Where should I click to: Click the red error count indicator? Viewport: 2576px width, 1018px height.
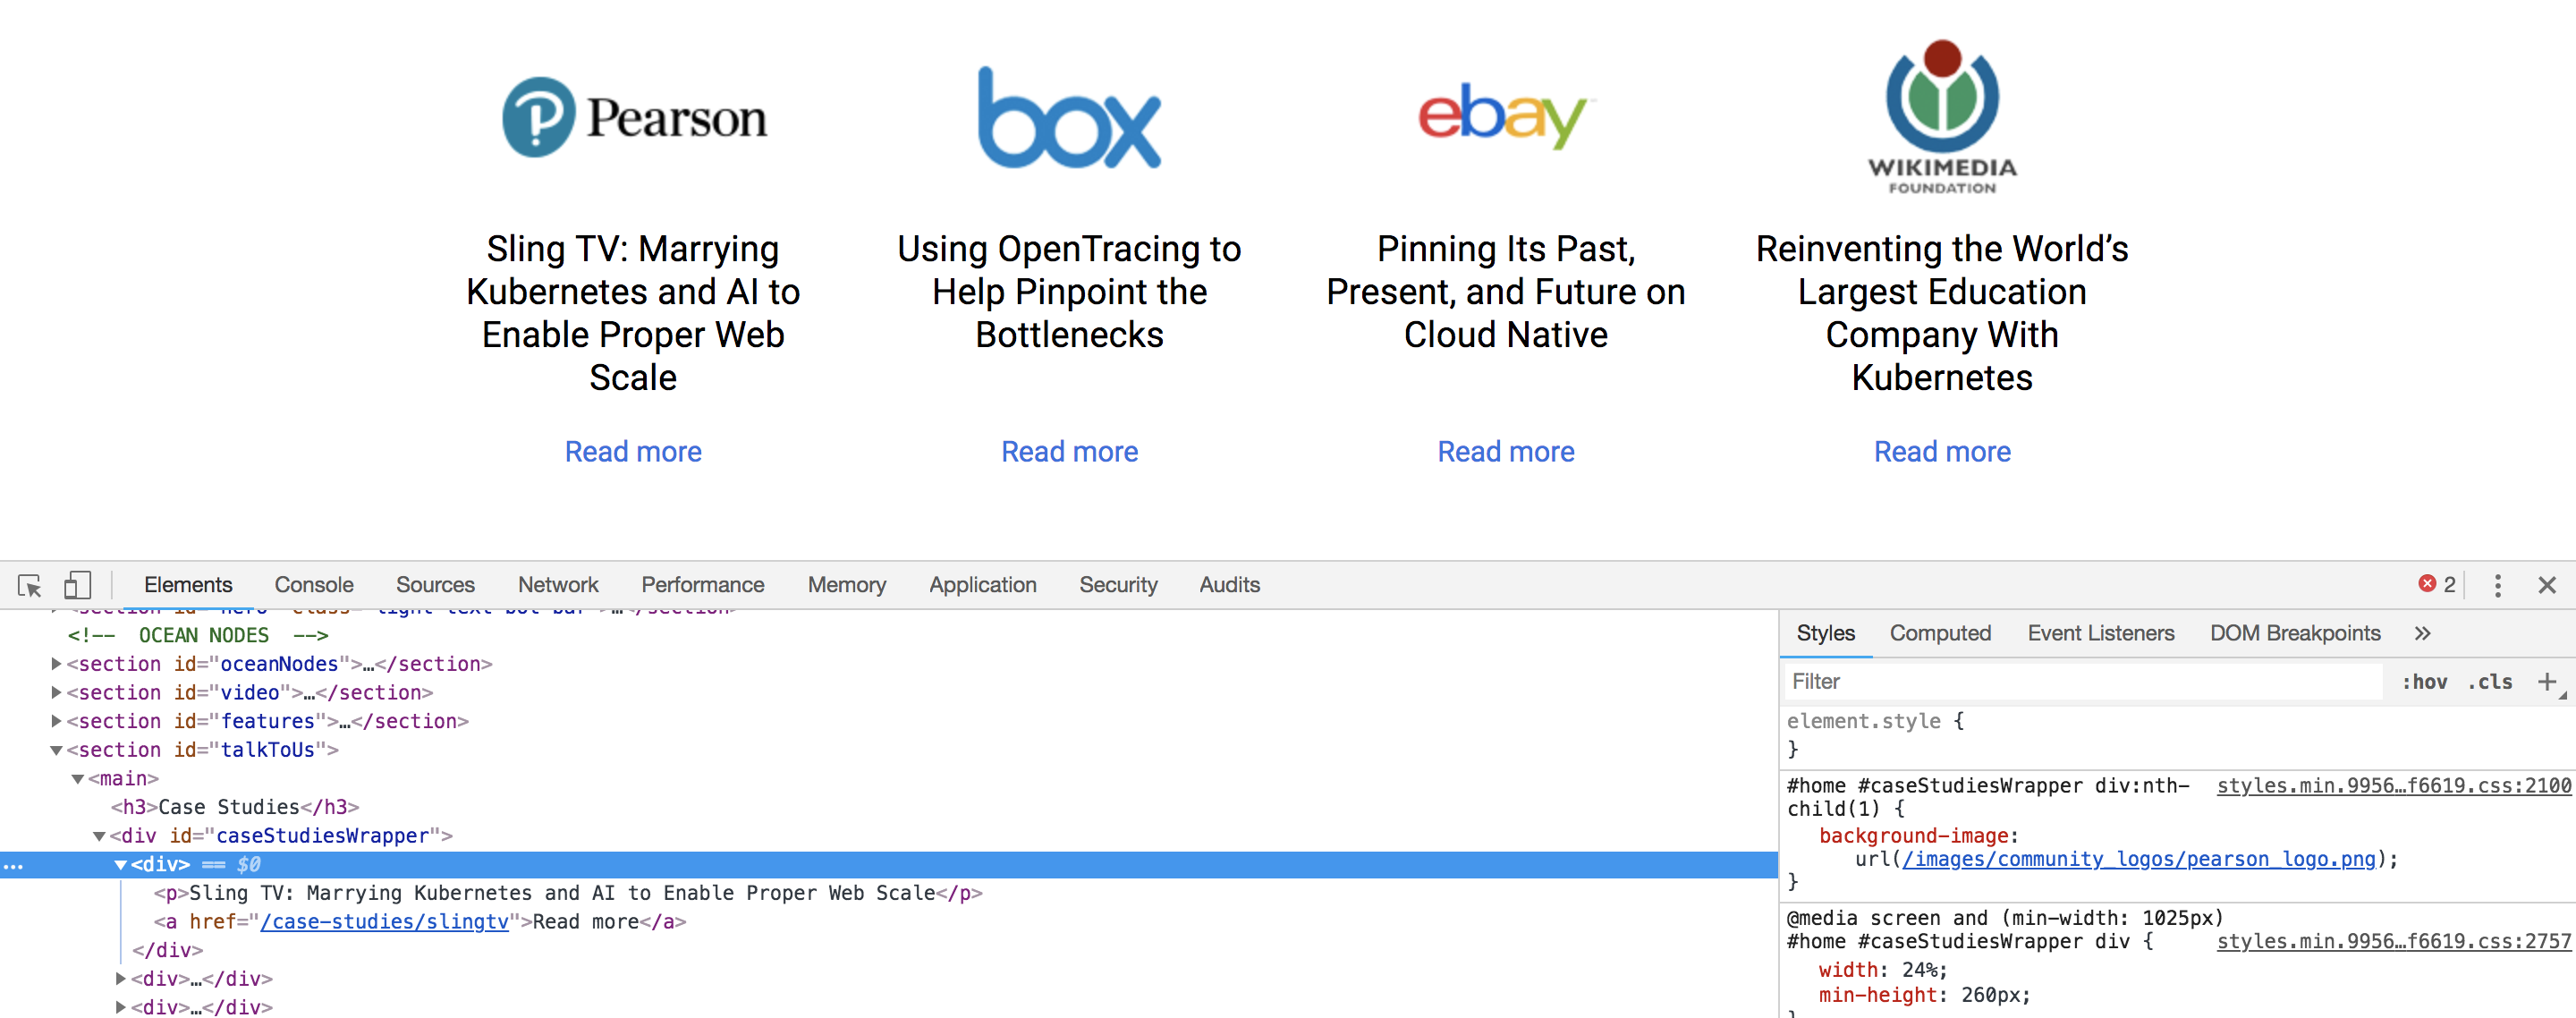pyautogui.click(x=2437, y=584)
